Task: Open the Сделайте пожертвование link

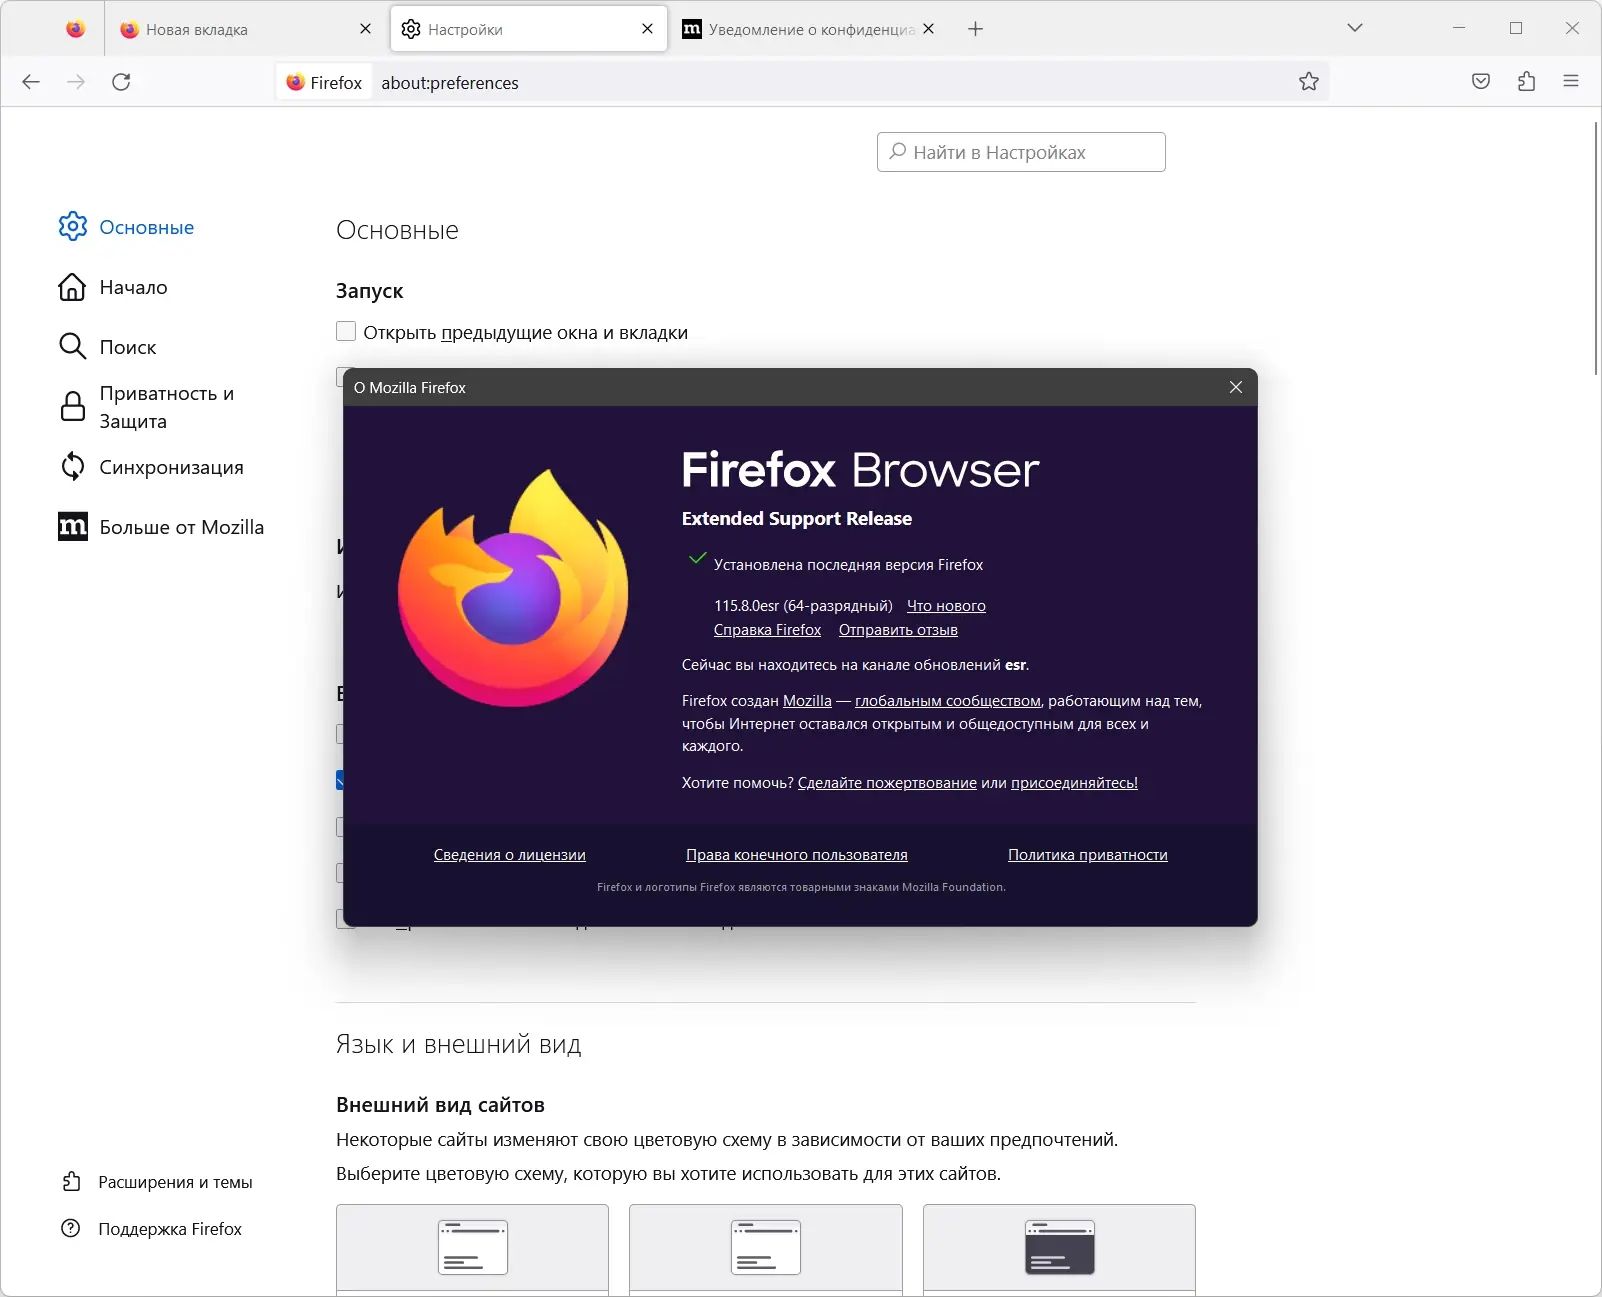Action: tap(886, 783)
